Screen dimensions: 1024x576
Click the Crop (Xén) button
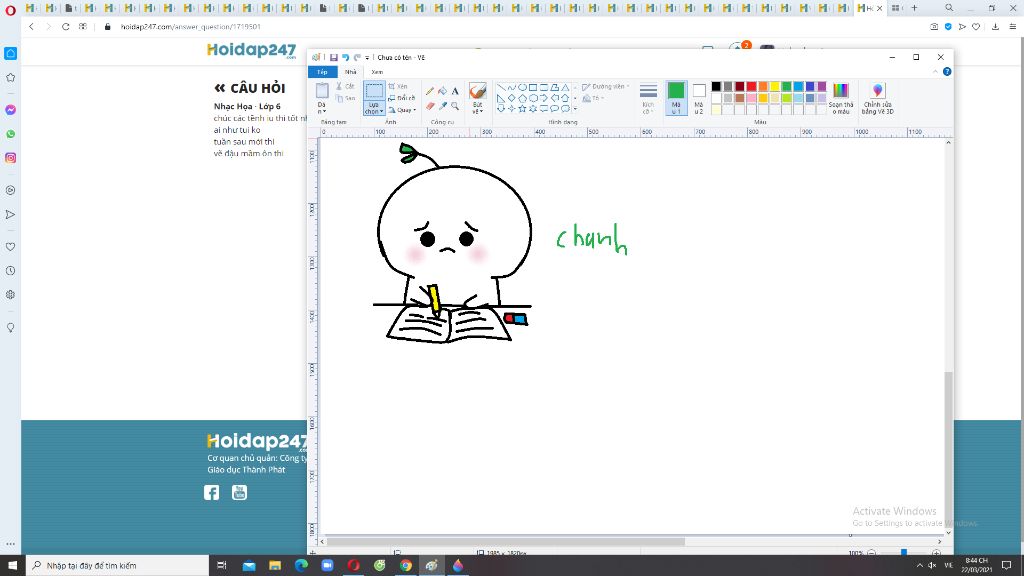(x=398, y=86)
